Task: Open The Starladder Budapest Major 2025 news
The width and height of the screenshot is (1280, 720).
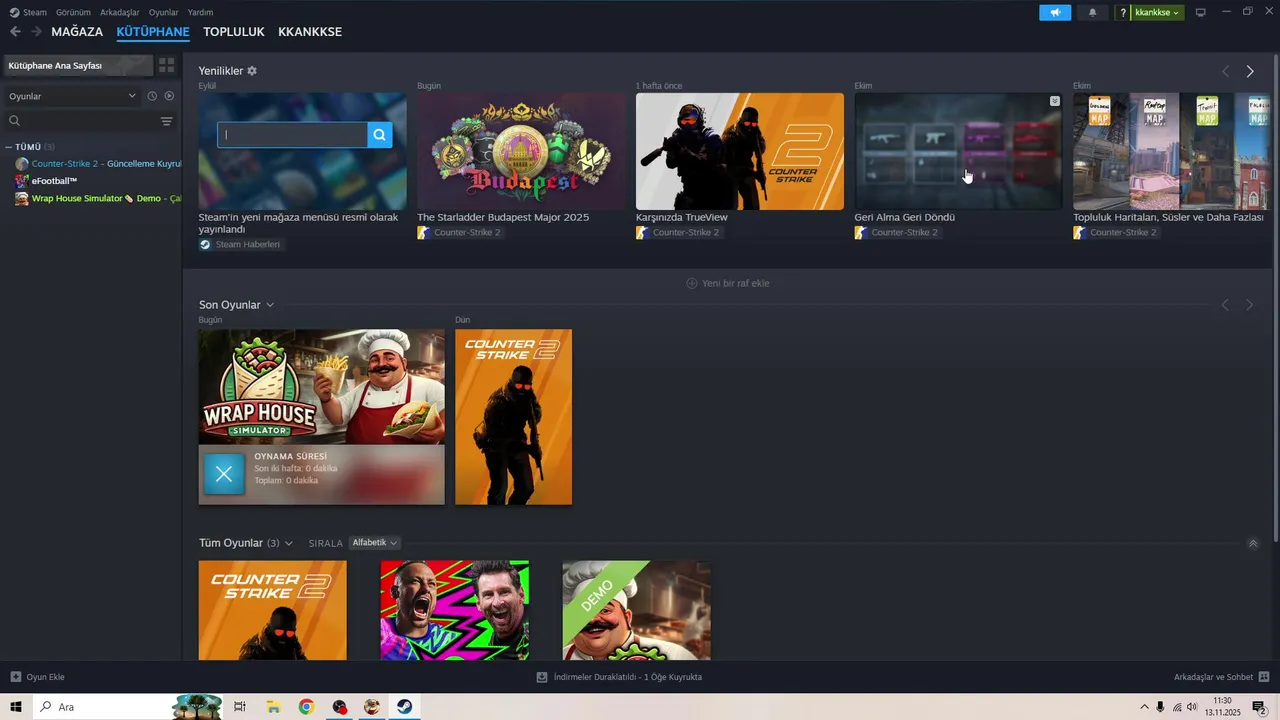Action: point(503,217)
